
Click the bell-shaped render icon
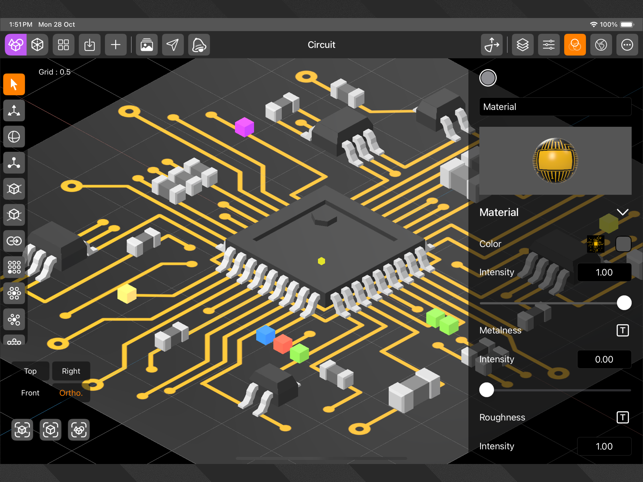tap(199, 45)
